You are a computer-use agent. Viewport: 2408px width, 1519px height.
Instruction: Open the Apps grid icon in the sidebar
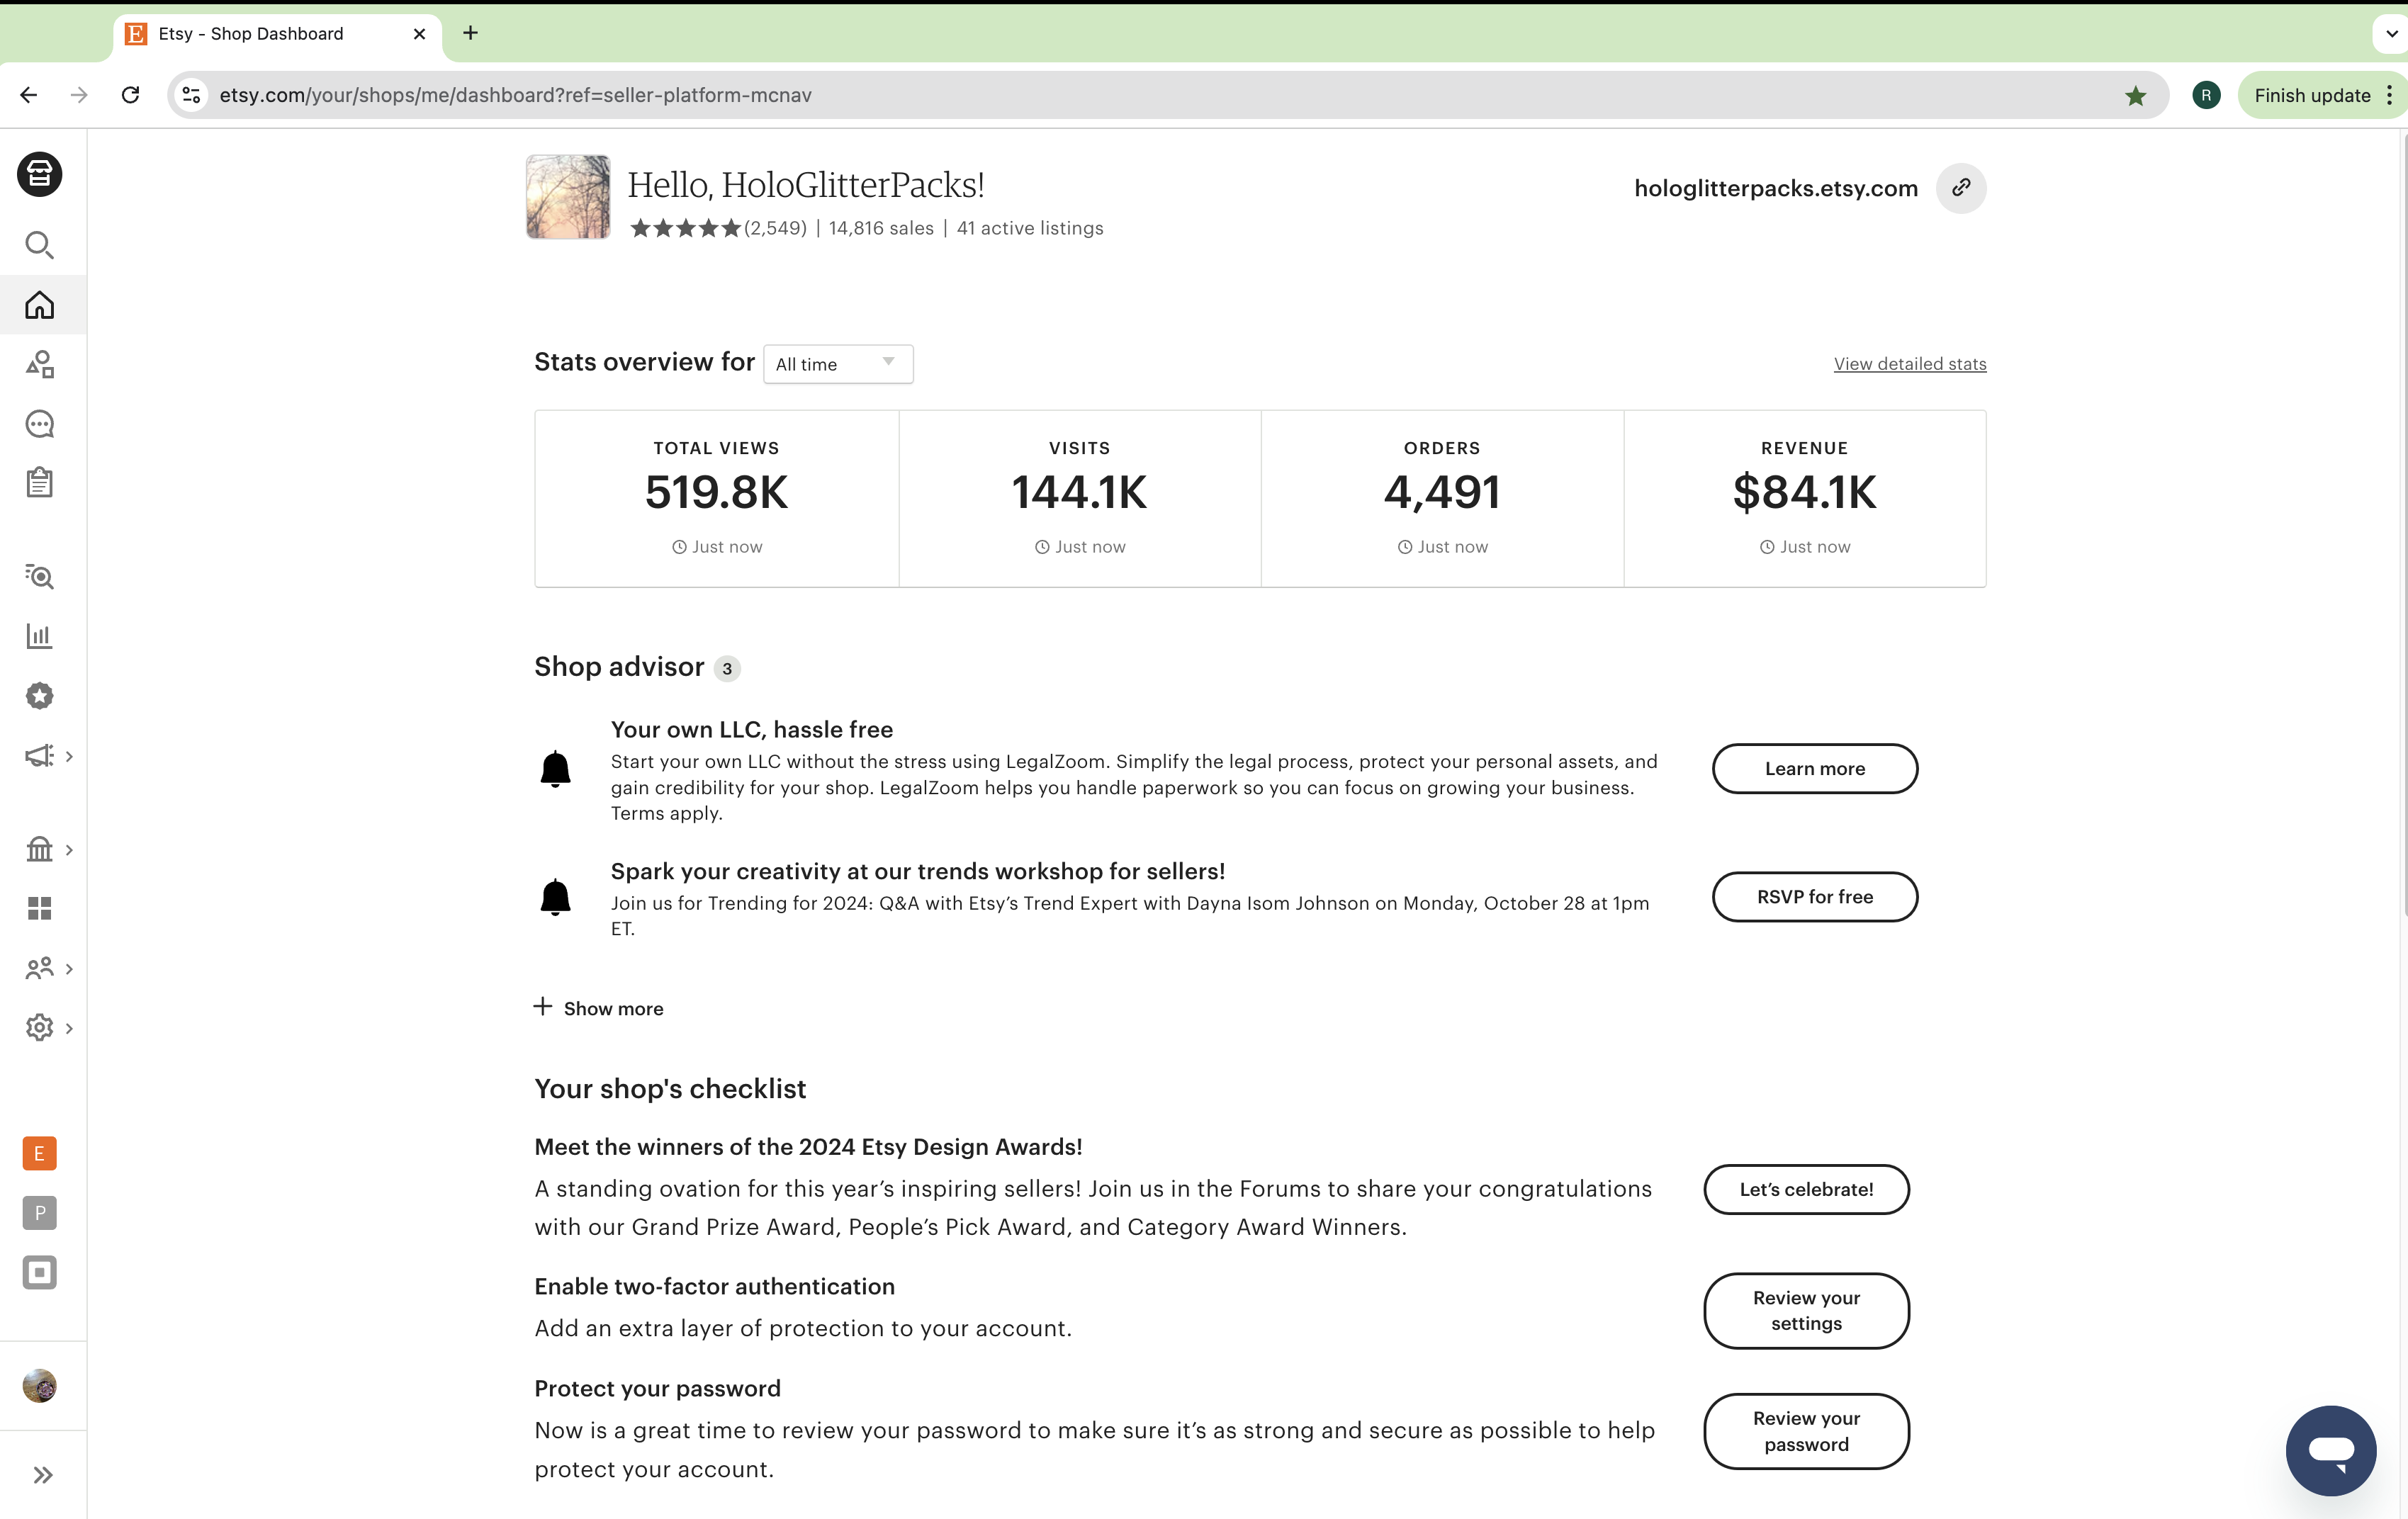click(39, 908)
